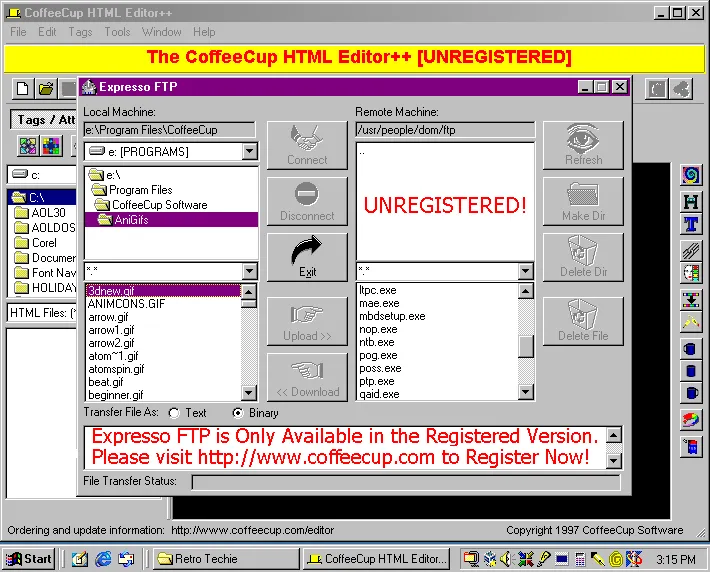Click the Refresh button with eye

point(583,145)
